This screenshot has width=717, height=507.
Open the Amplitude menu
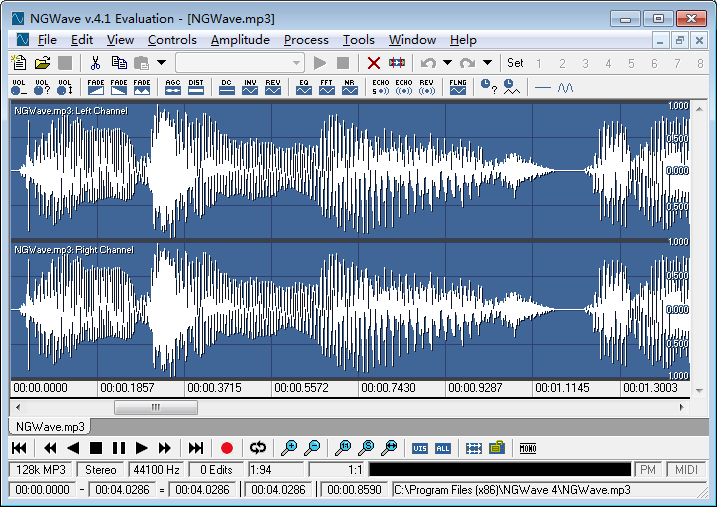click(x=240, y=40)
